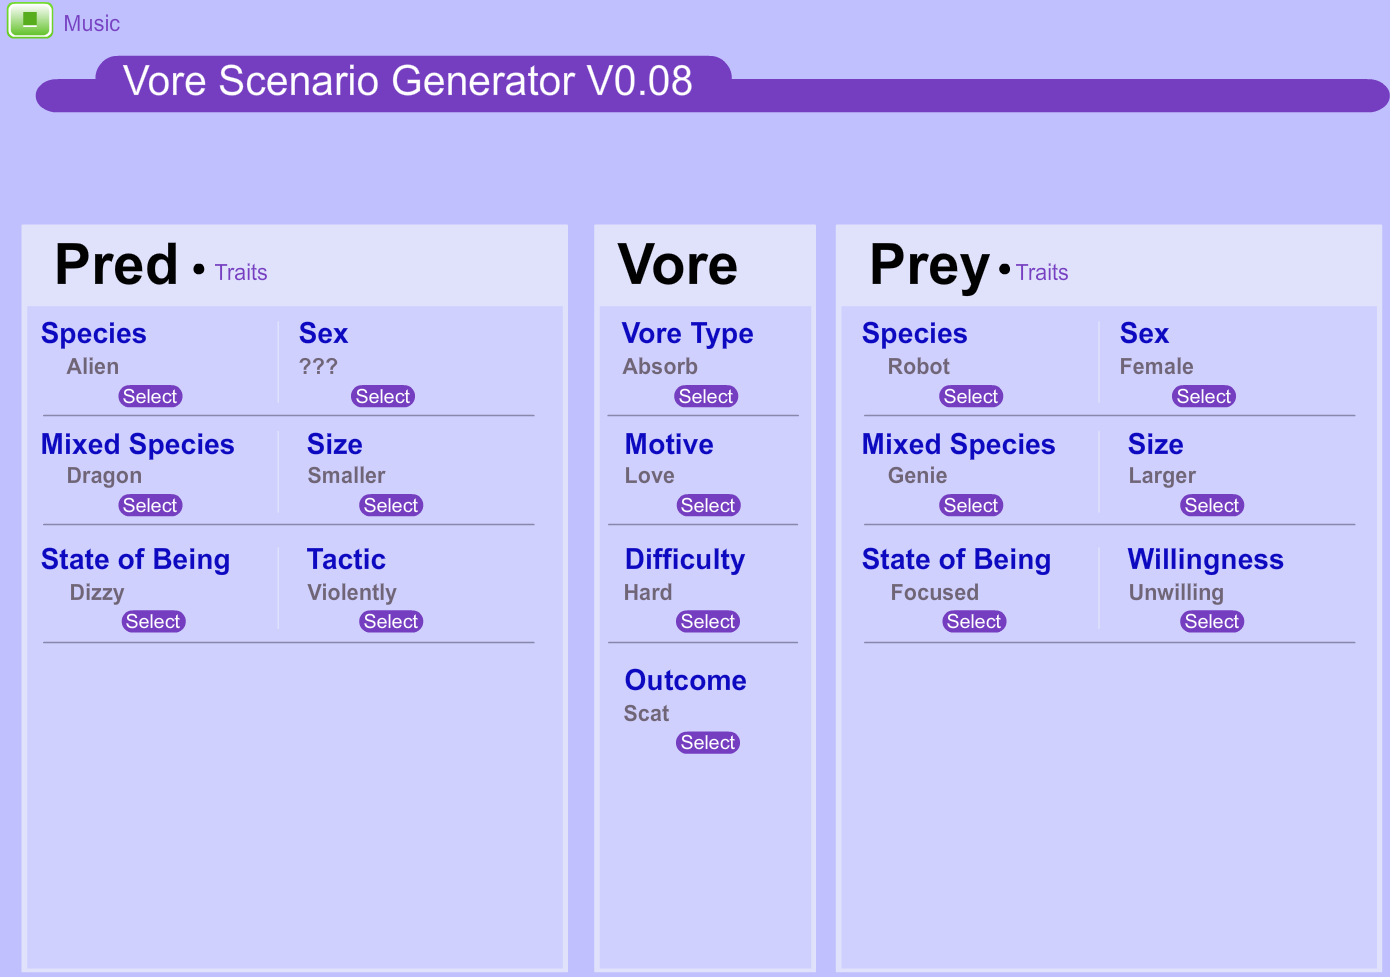Click Select under Pred Size Smaller
Viewport: 1390px width, 977px height.
[391, 505]
